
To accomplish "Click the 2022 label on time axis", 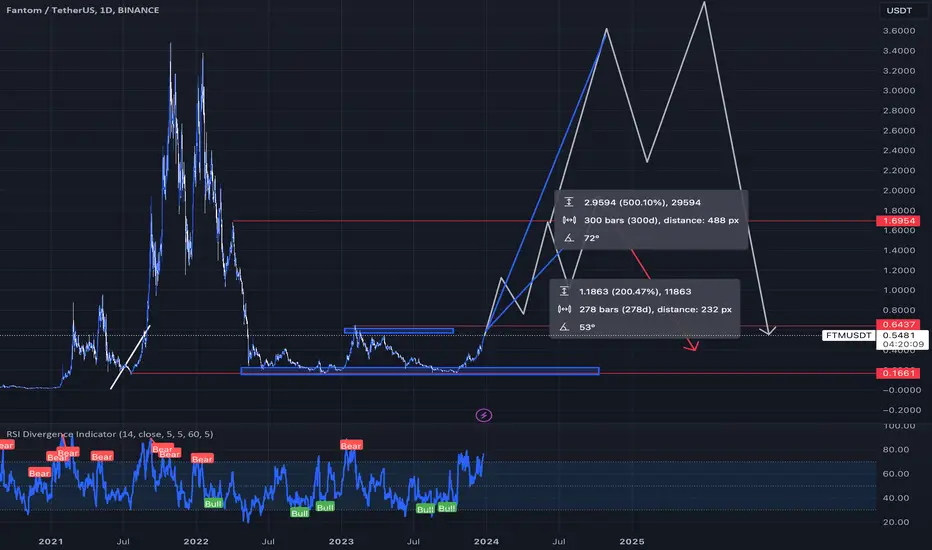I will coord(196,541).
